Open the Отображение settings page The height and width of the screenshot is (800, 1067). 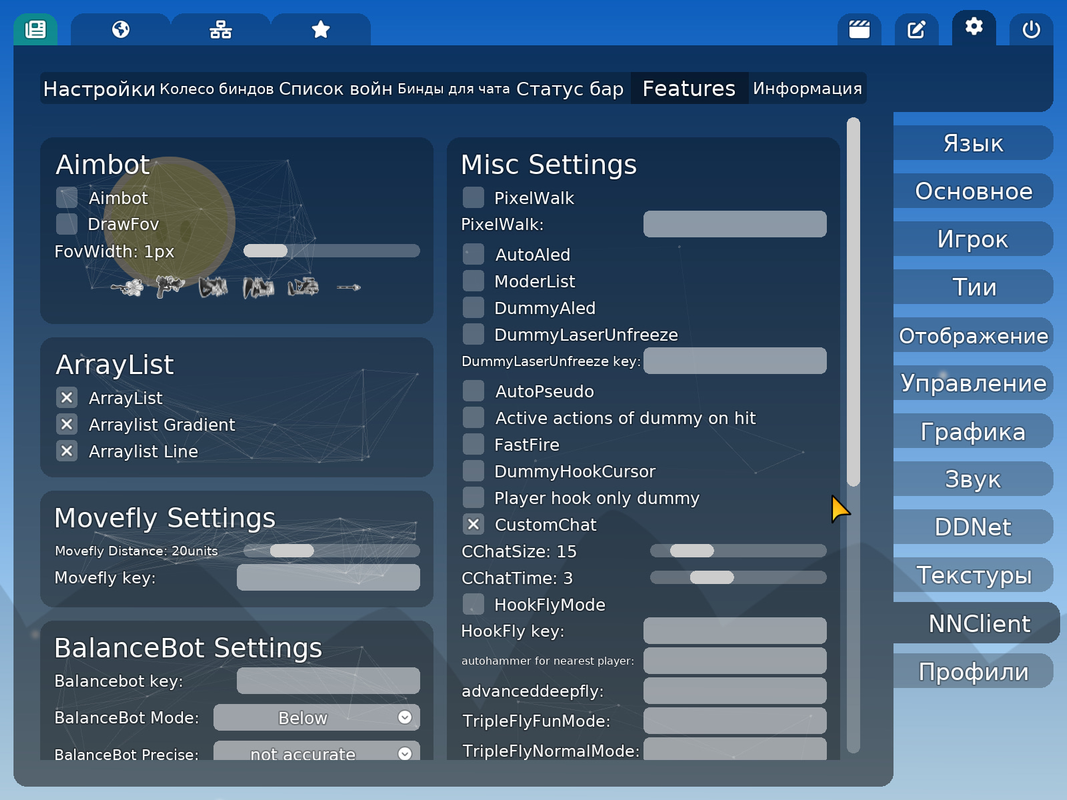pyautogui.click(x=973, y=335)
